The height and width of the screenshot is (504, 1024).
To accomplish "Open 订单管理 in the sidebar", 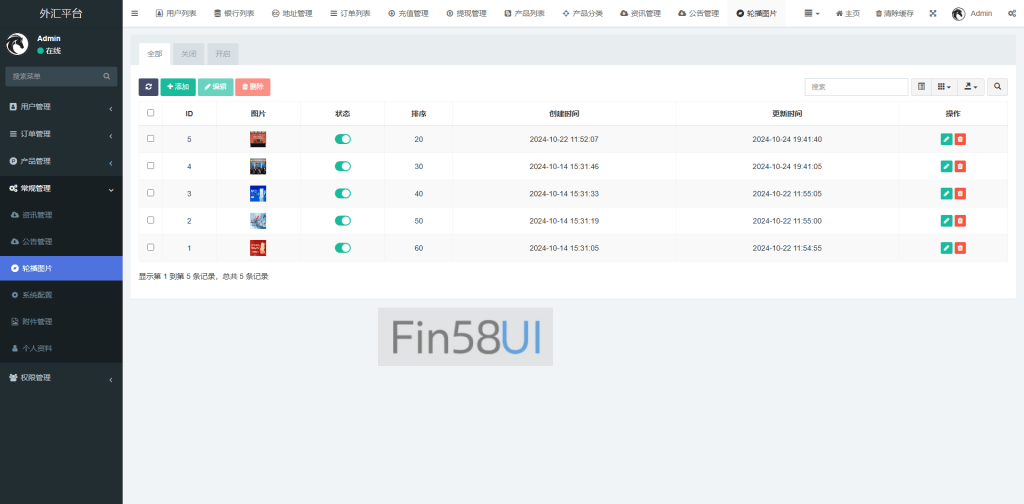I will pyautogui.click(x=61, y=134).
